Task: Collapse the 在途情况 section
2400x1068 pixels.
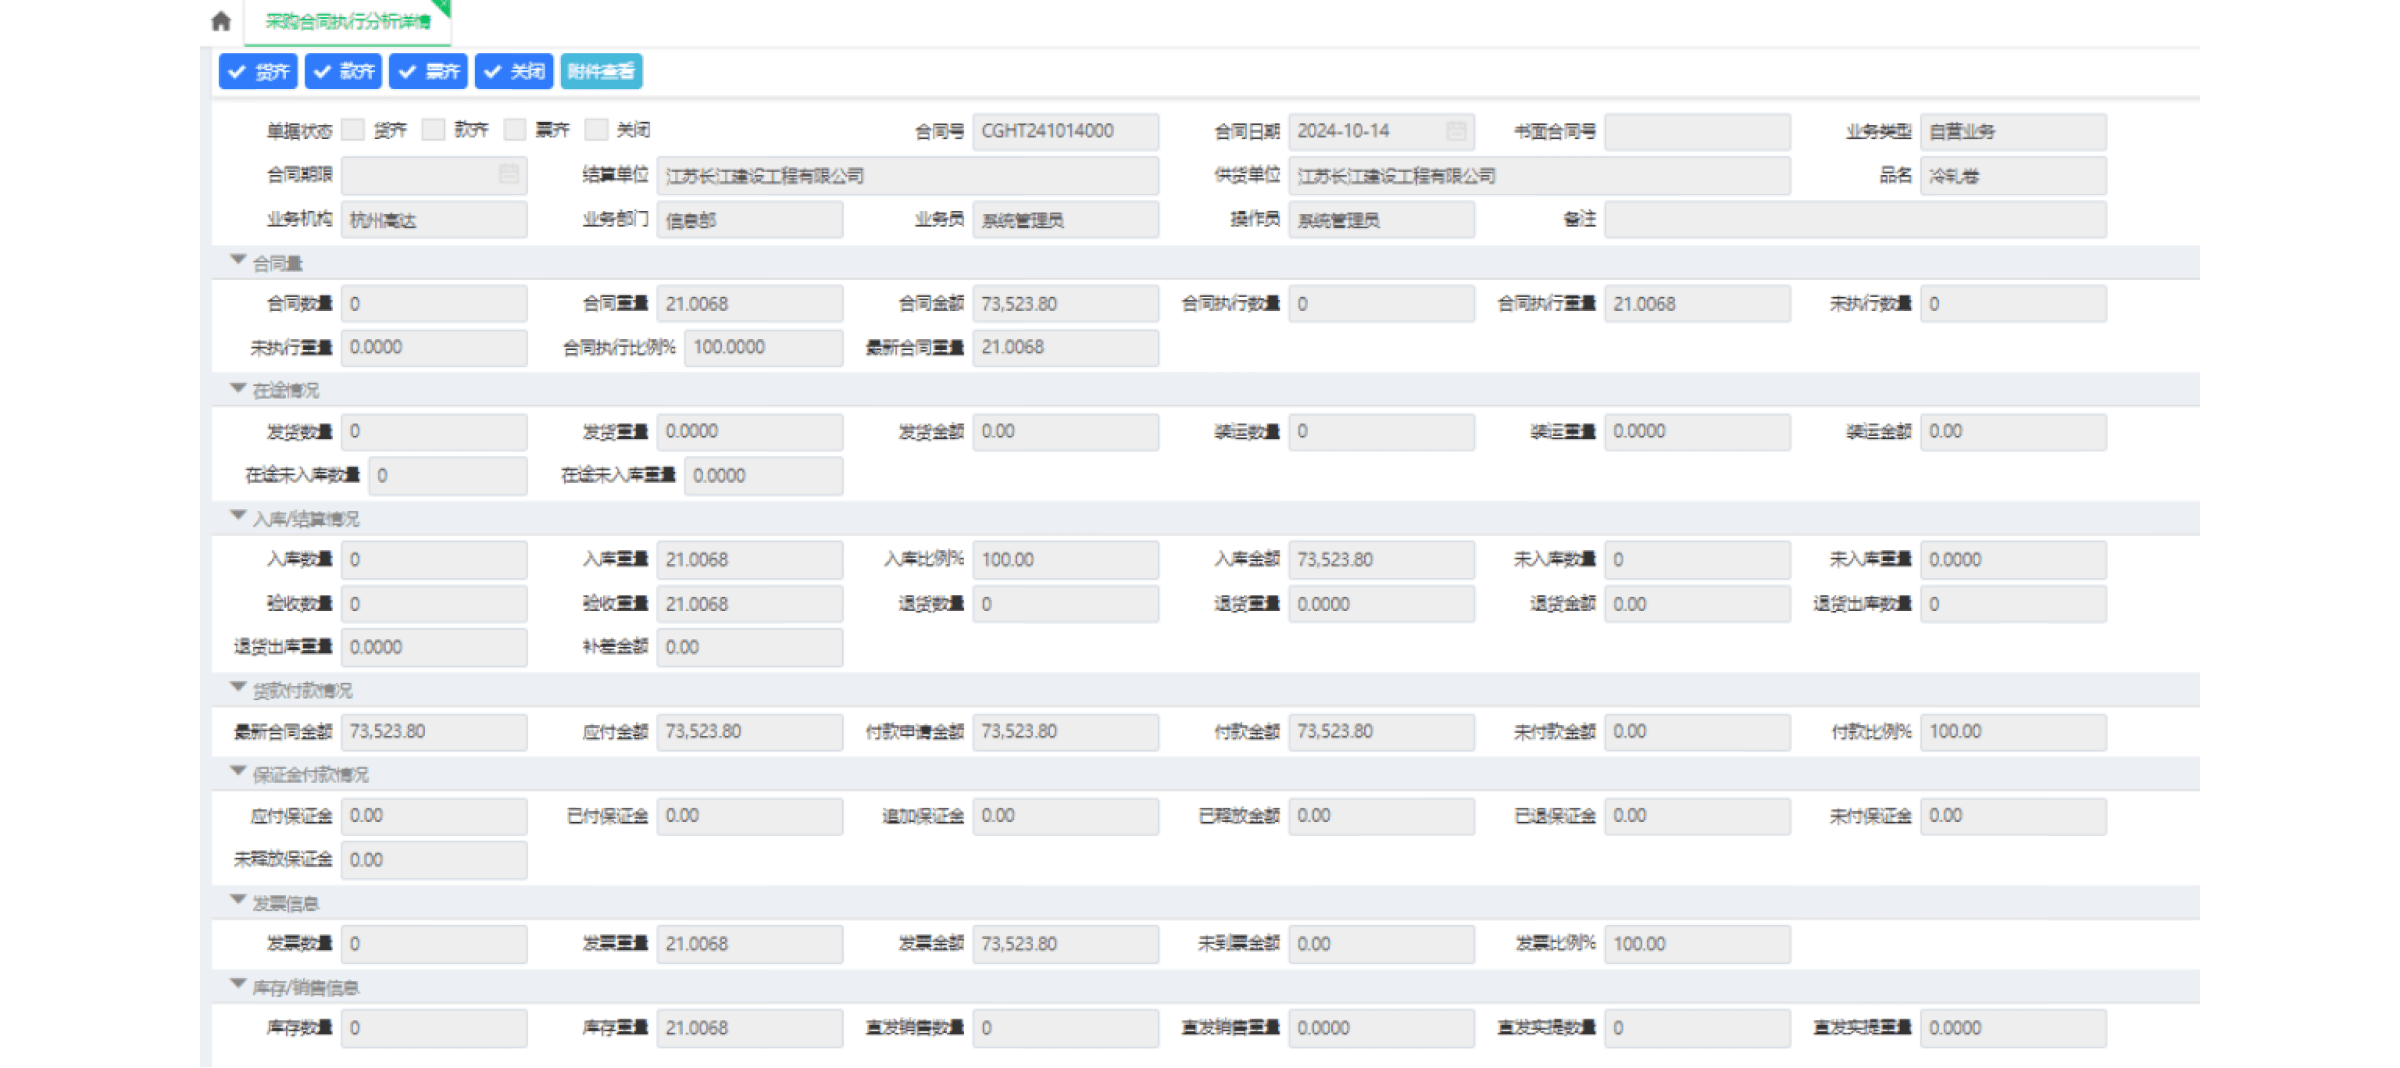Action: (238, 389)
